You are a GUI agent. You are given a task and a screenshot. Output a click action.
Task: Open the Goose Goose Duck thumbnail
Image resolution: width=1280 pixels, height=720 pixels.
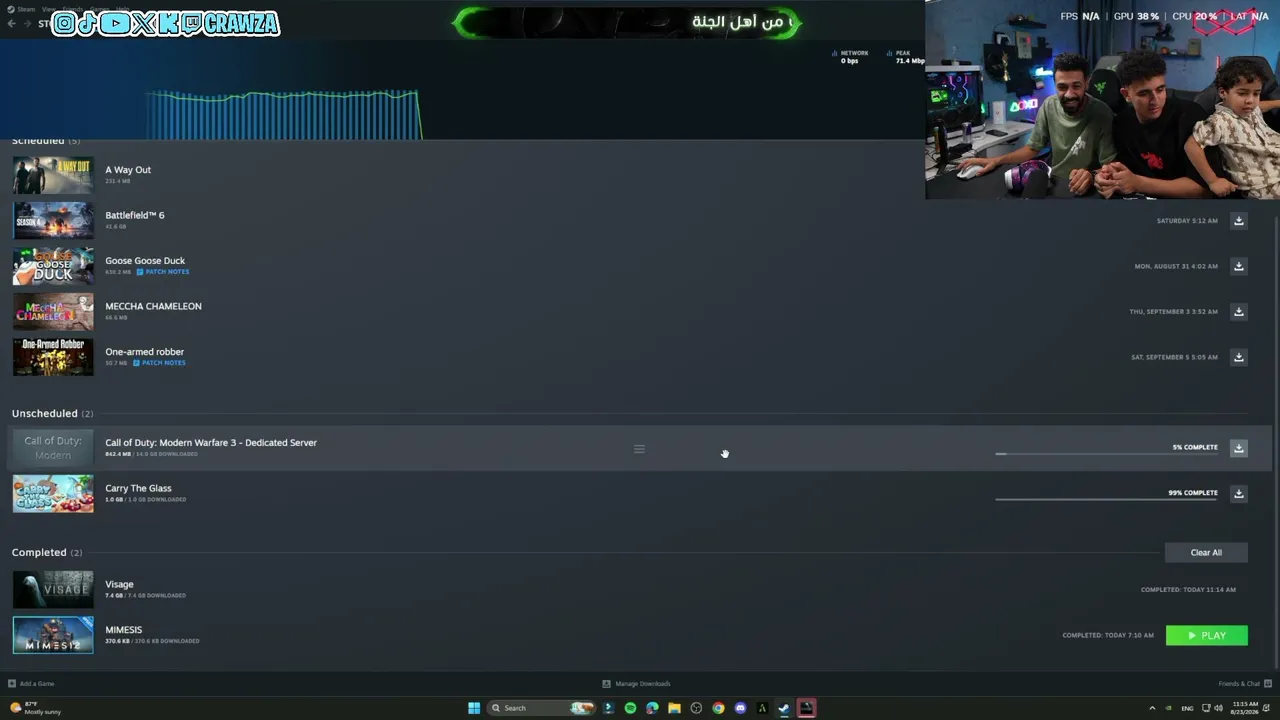(x=53, y=266)
